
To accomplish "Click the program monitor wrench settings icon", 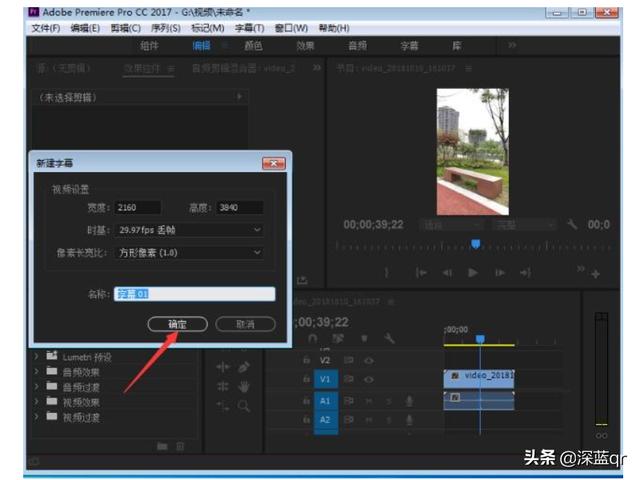I will [572, 225].
